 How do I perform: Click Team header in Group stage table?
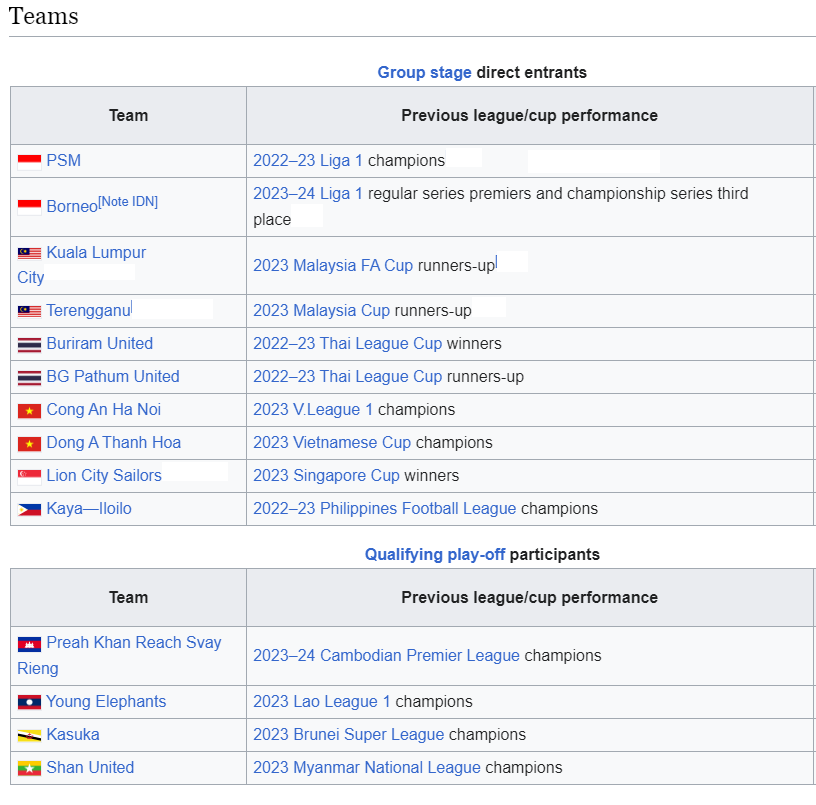[129, 116]
